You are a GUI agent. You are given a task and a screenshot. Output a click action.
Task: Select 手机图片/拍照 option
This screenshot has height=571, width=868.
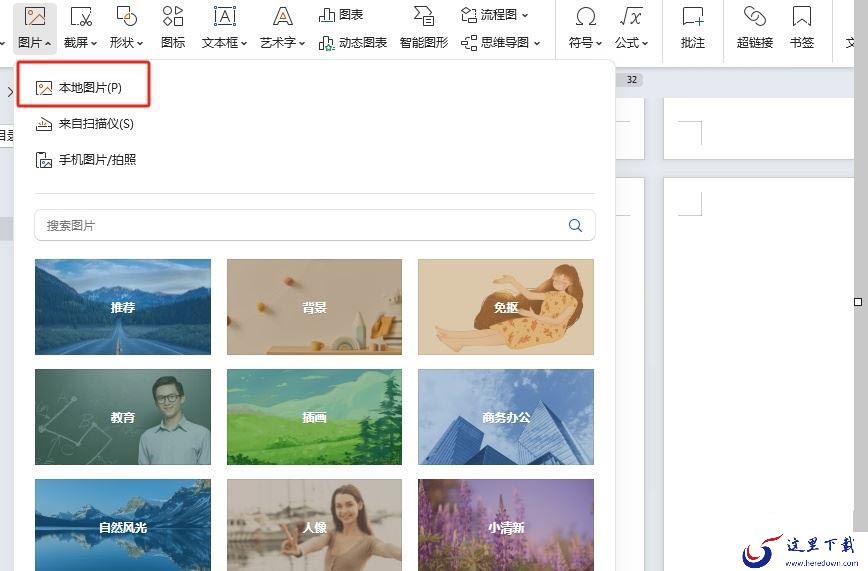tap(86, 160)
